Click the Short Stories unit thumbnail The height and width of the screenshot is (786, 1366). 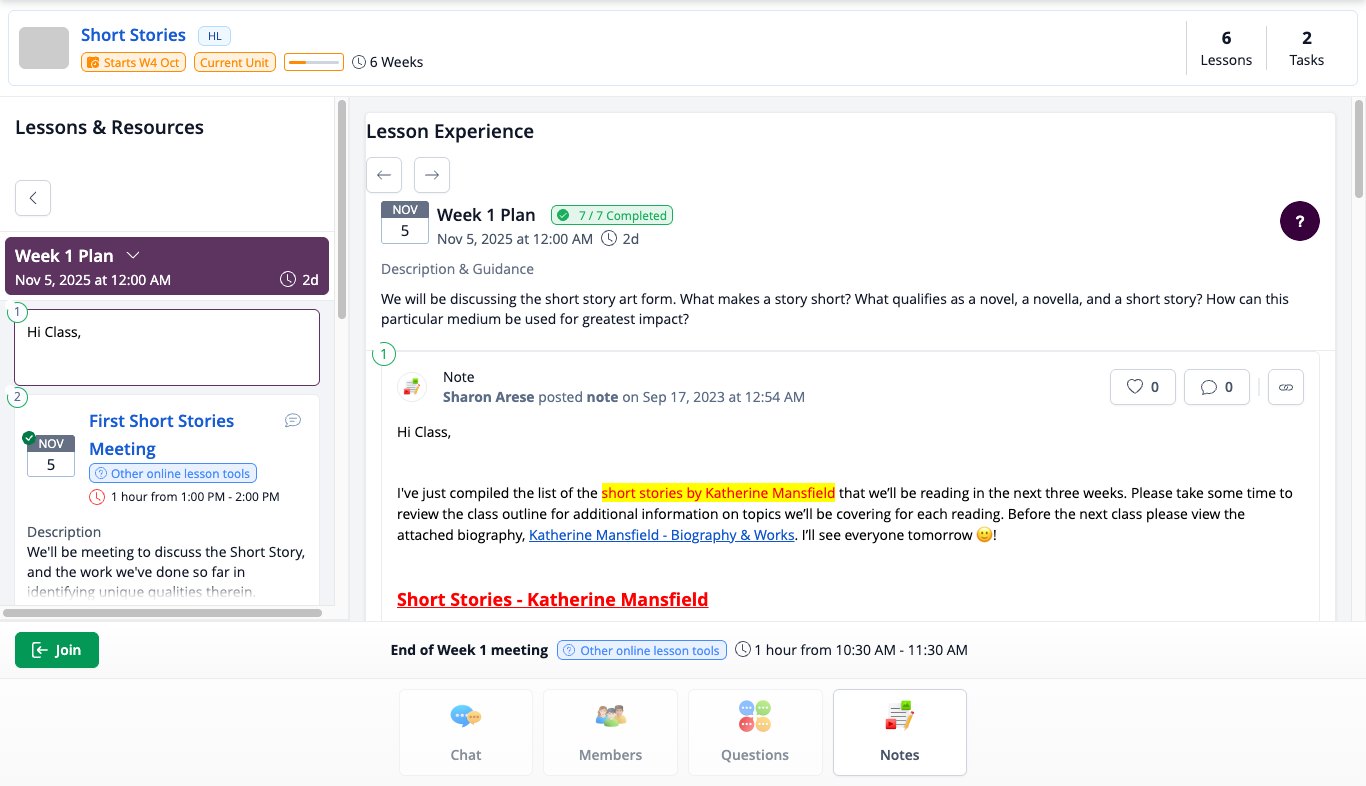(x=44, y=48)
